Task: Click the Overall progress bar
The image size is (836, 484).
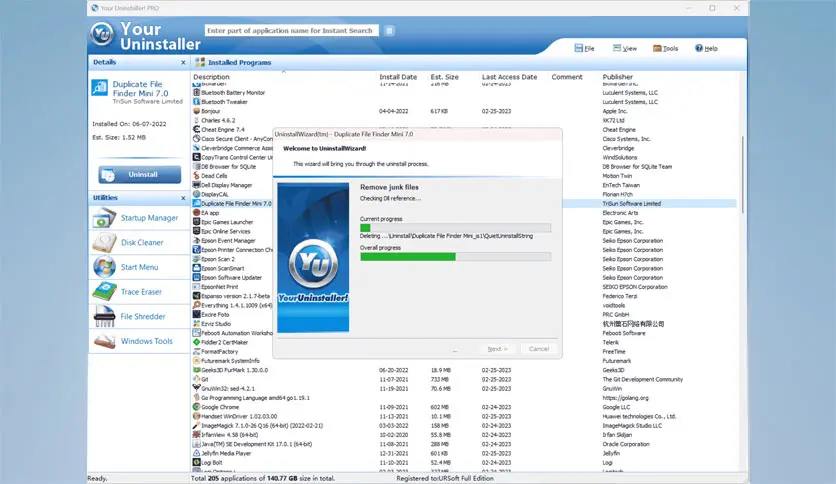Action: click(455, 256)
